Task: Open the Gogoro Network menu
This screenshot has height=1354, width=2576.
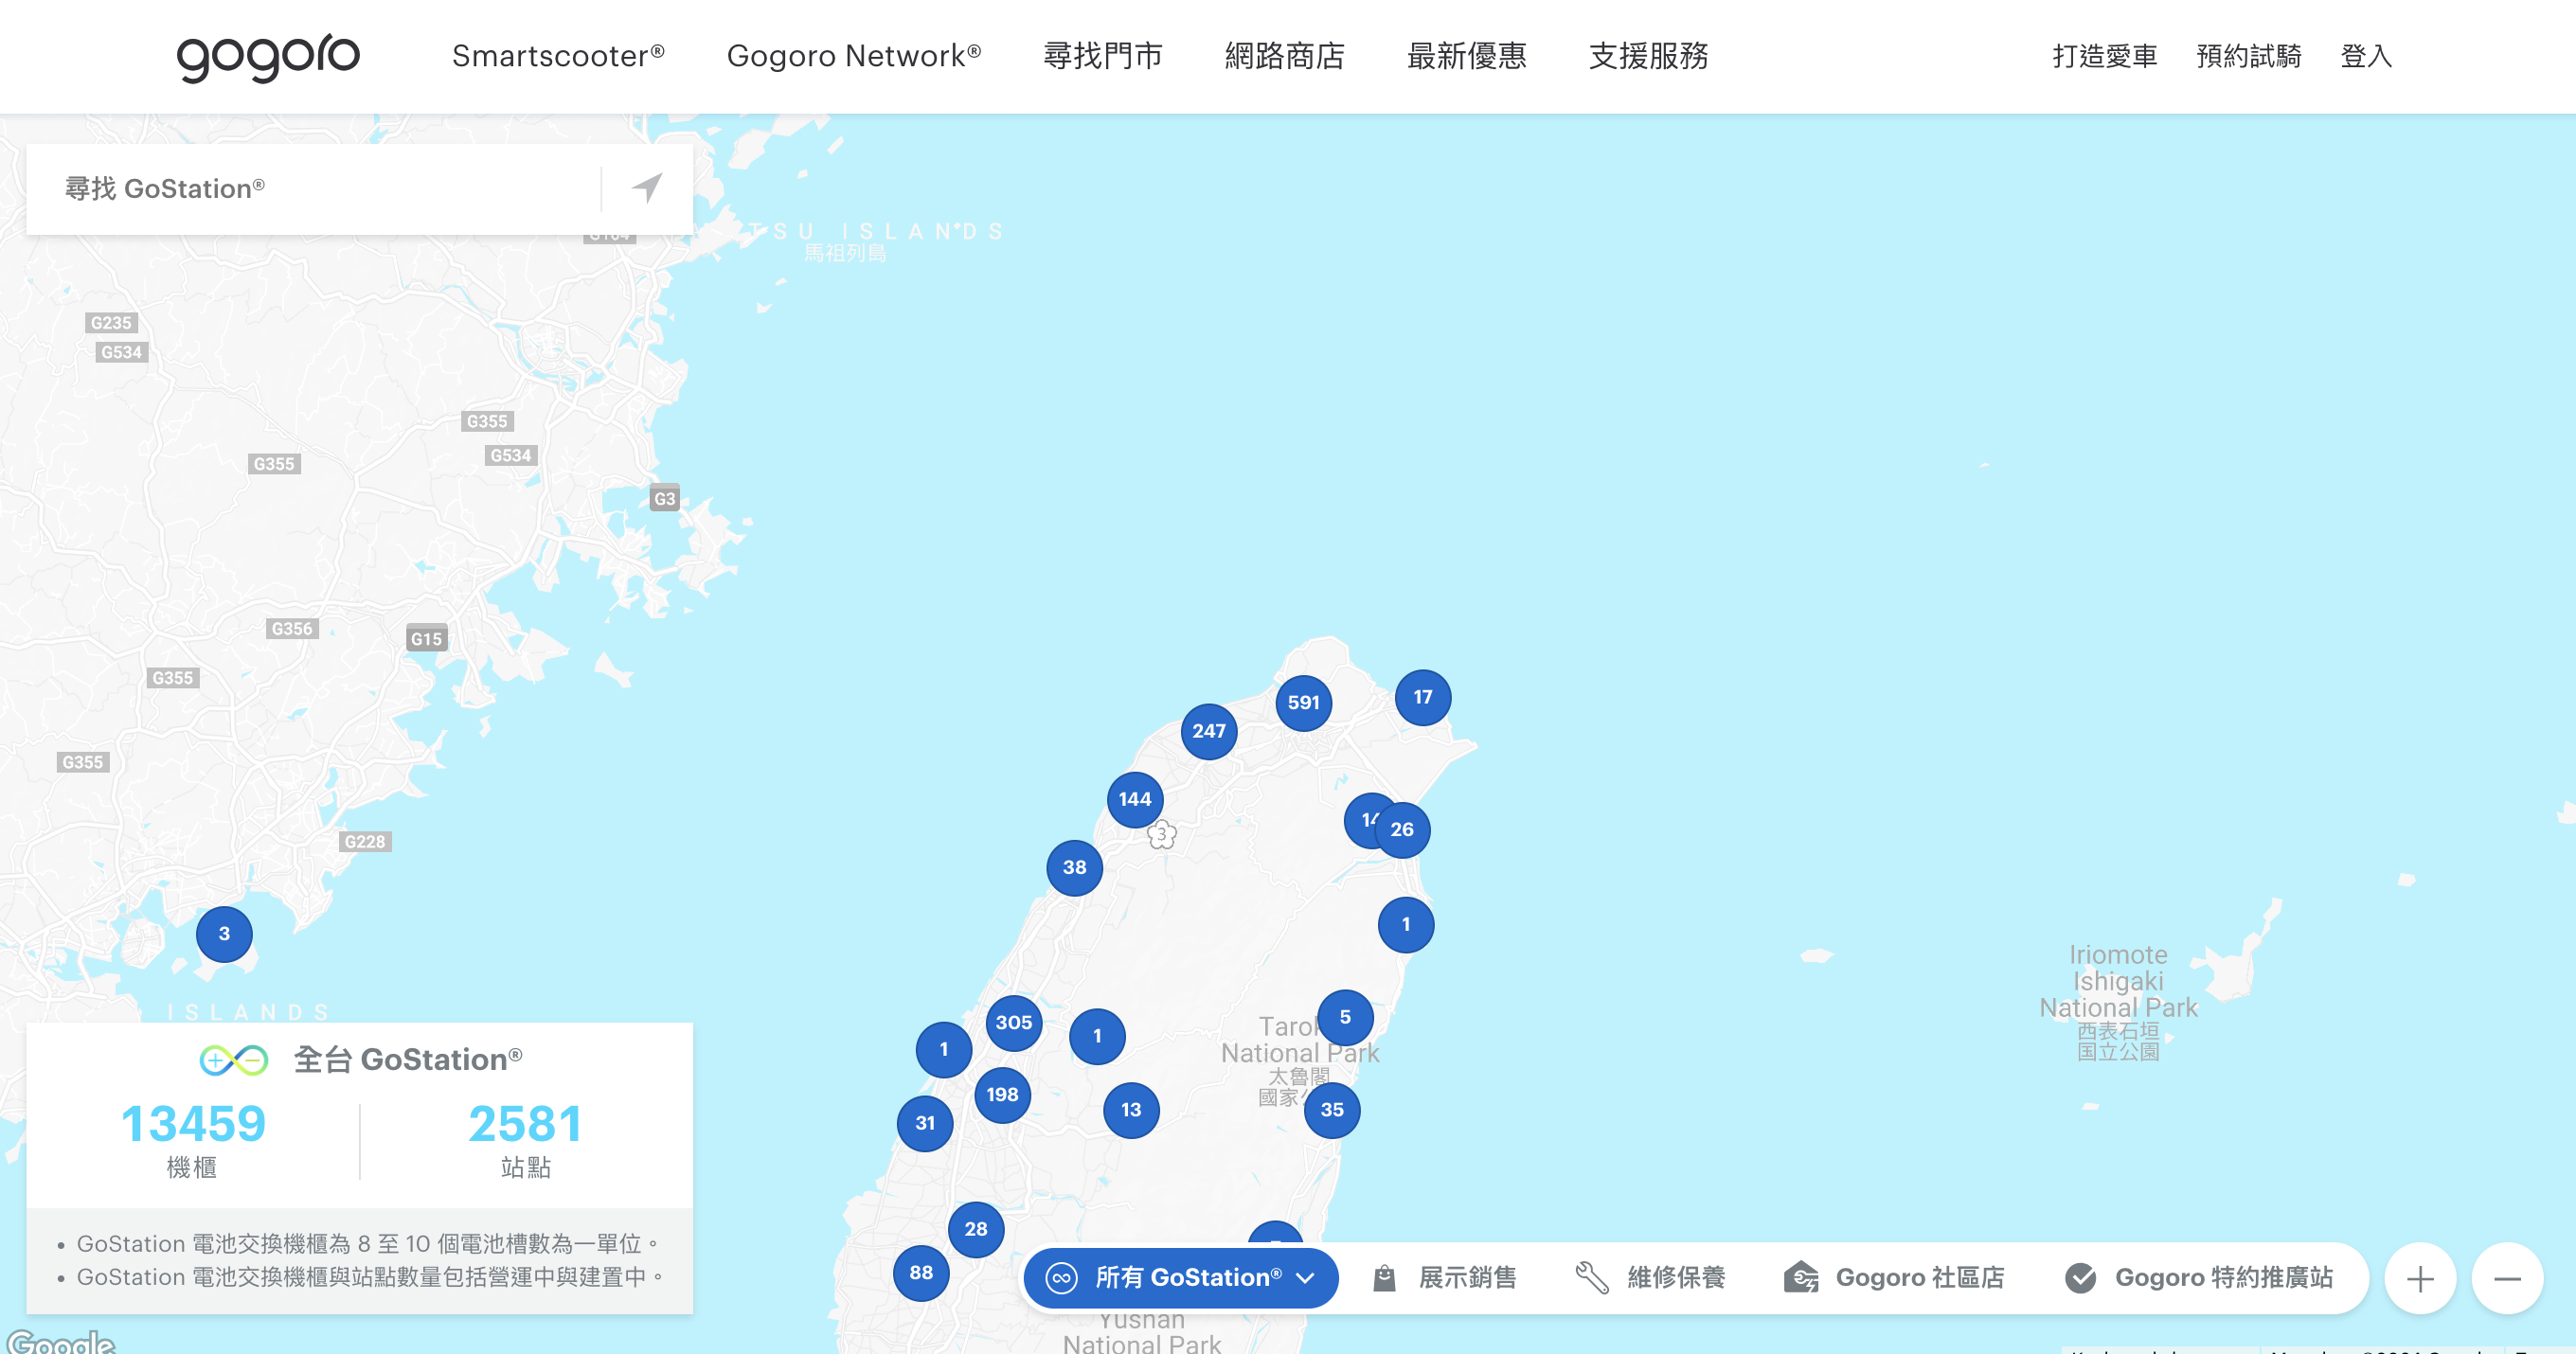Action: tap(854, 56)
